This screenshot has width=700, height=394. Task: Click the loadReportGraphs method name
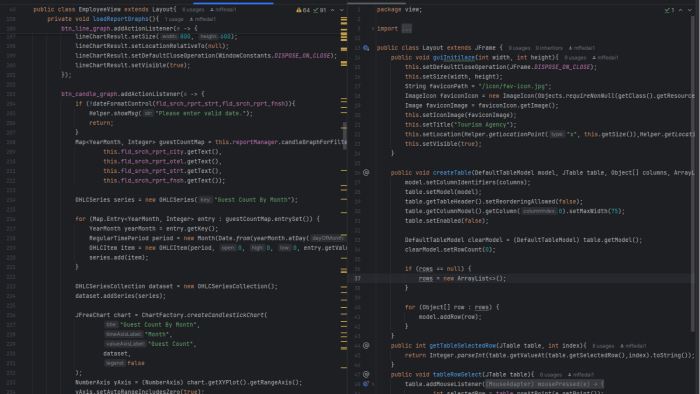[121, 19]
